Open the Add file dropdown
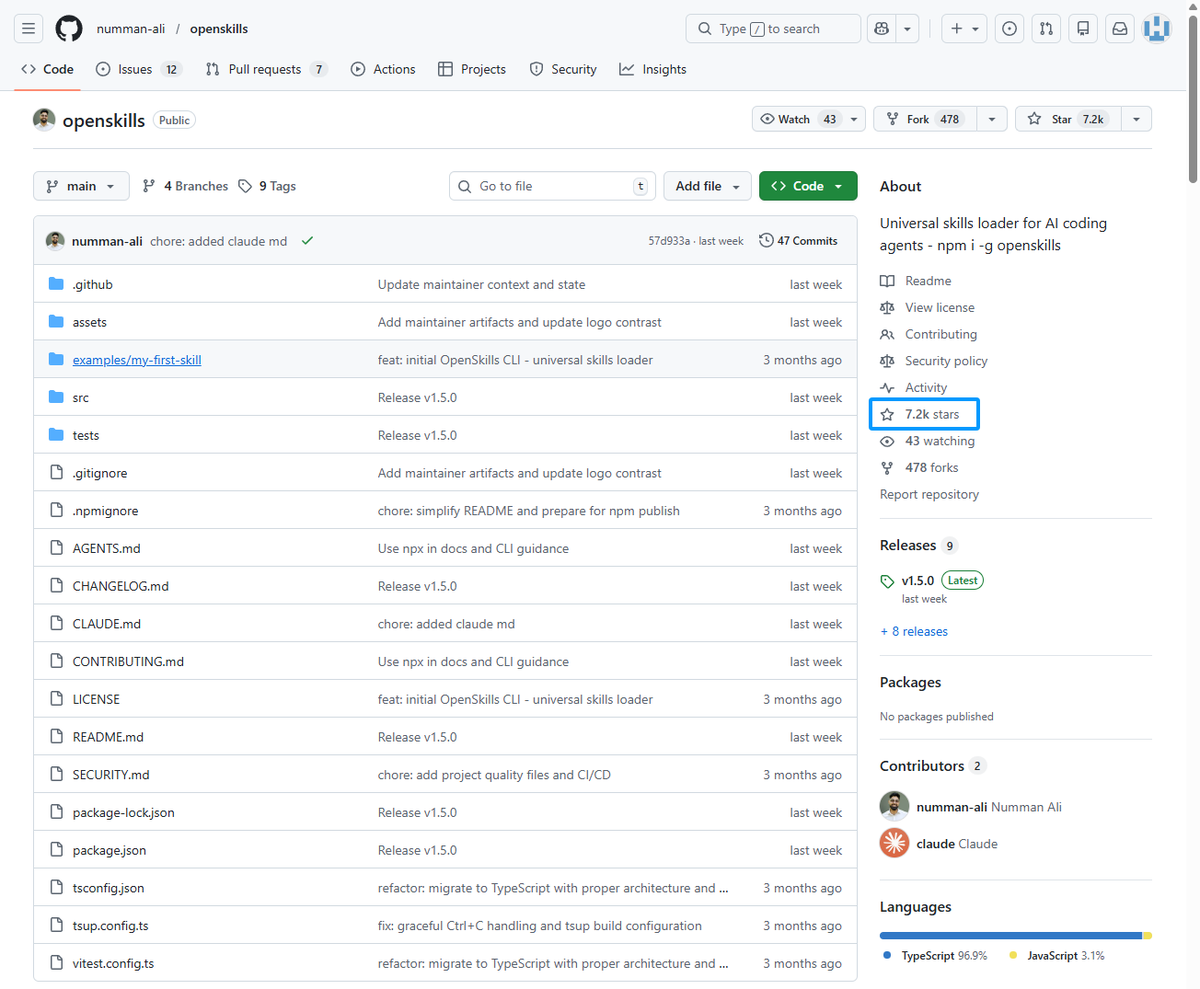The height and width of the screenshot is (989, 1200). point(707,186)
